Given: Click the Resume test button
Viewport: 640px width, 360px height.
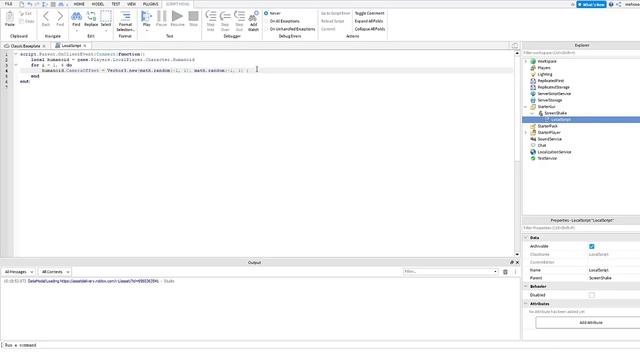Looking at the screenshot, I should tap(177, 18).
